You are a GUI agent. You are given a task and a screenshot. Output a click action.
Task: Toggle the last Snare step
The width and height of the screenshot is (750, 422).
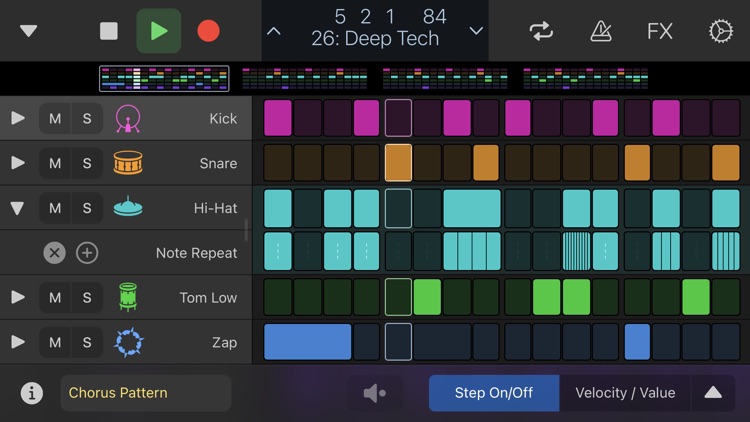[x=726, y=163]
